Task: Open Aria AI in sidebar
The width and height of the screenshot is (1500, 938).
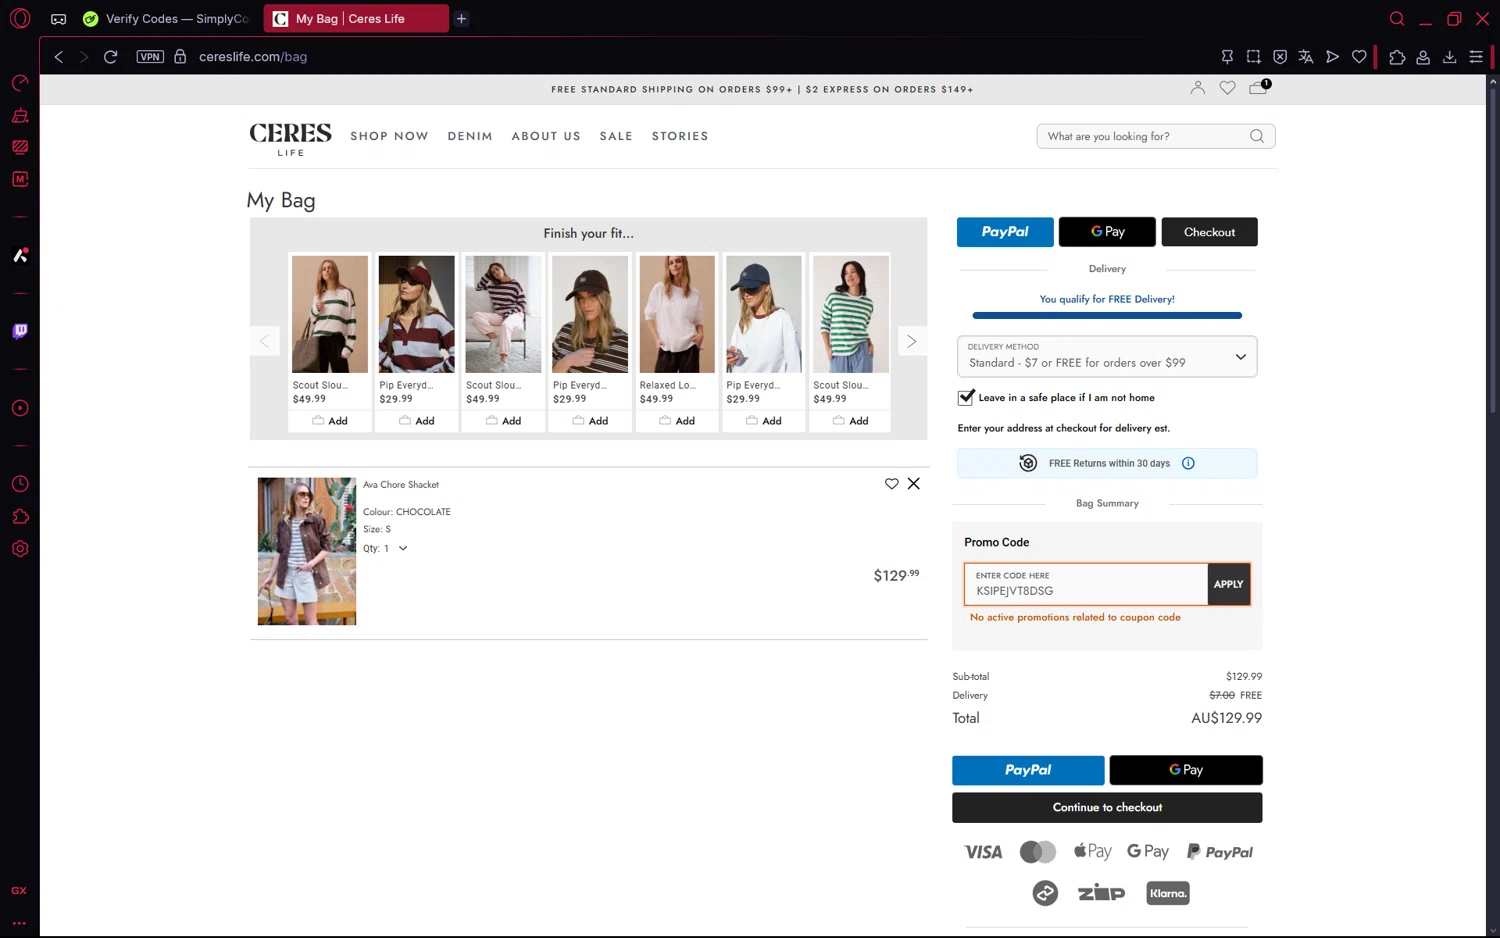Action: pyautogui.click(x=20, y=255)
